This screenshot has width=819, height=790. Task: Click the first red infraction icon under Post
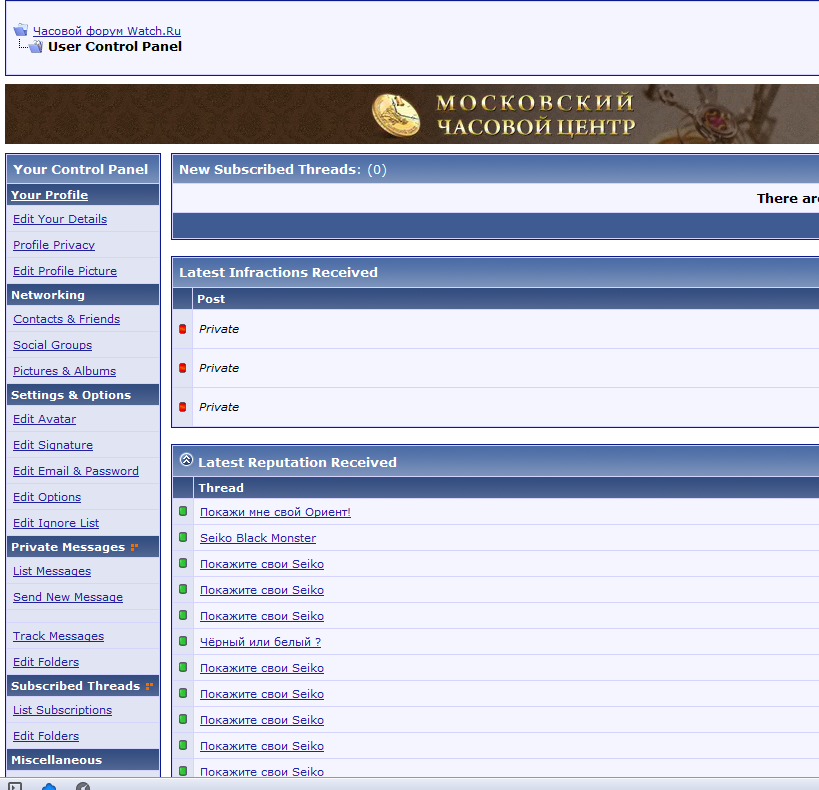[182, 329]
